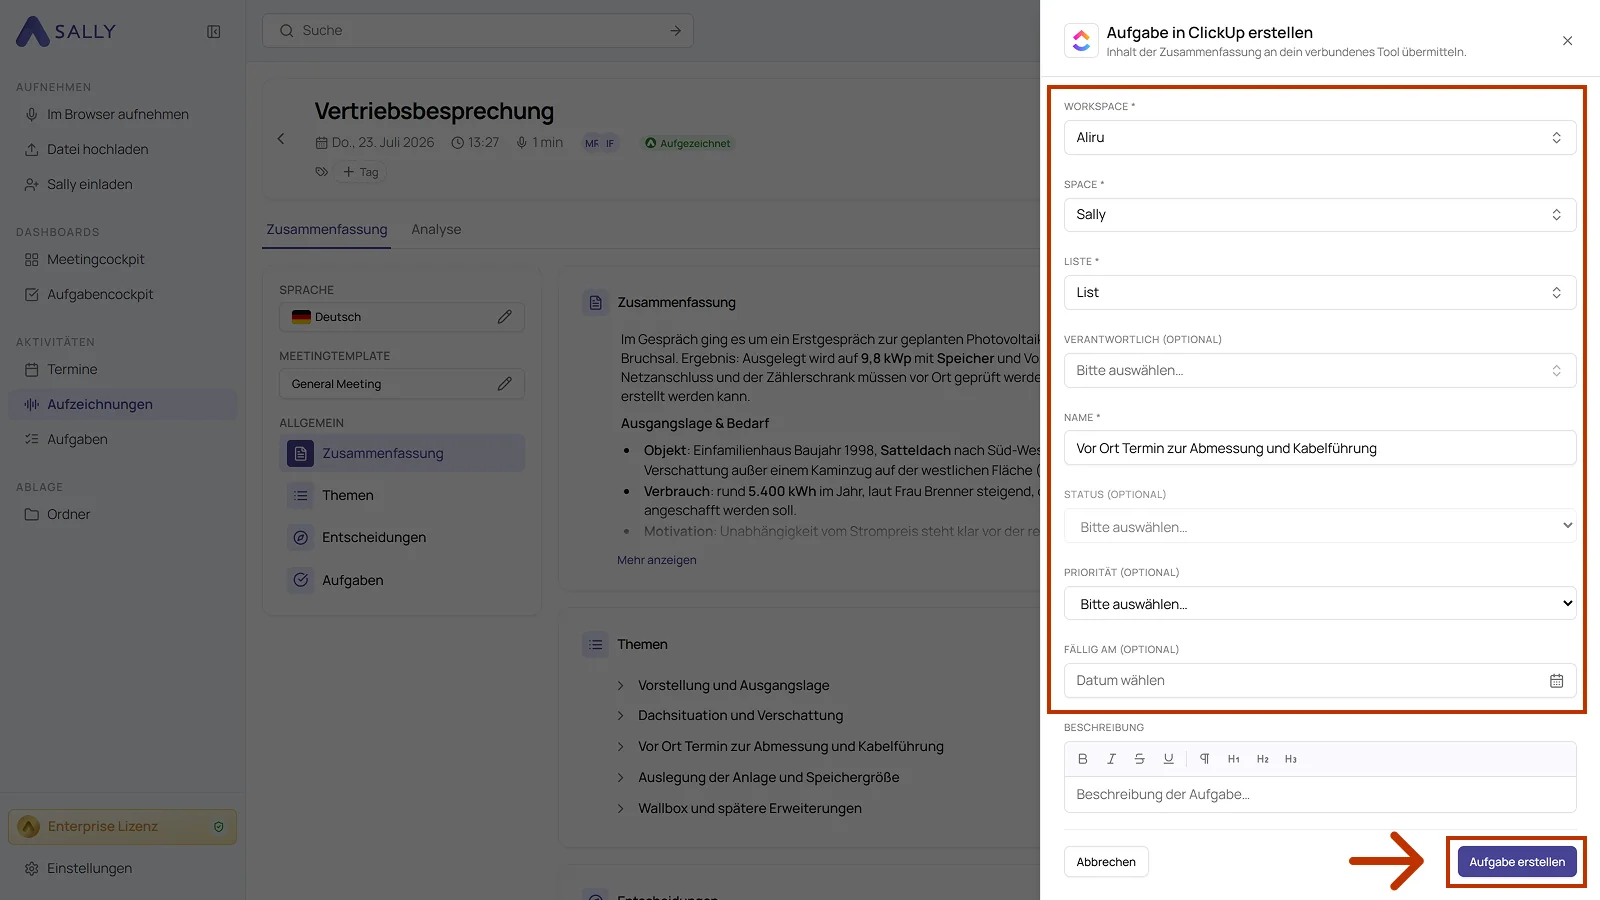Click the tag label icon
Screen dimensions: 1600x900
click(x=321, y=172)
